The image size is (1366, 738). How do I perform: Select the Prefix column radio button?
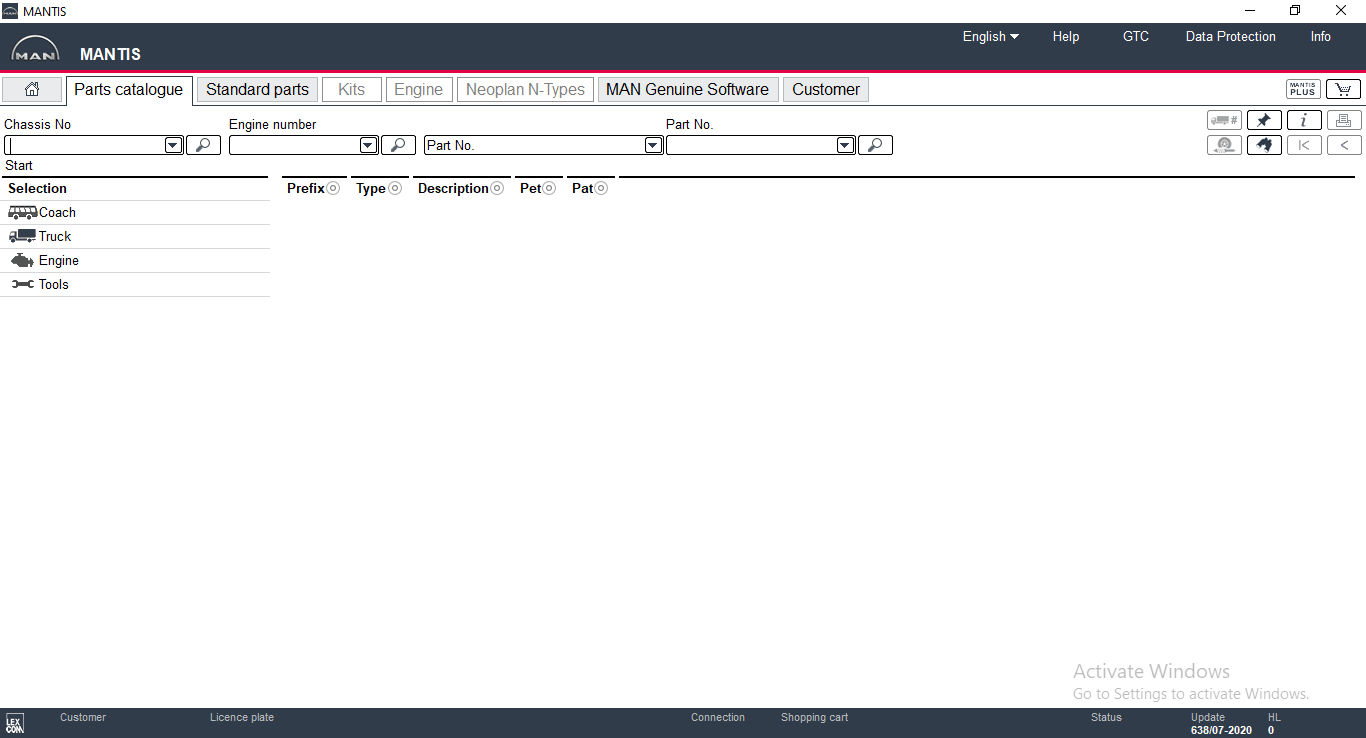(333, 188)
